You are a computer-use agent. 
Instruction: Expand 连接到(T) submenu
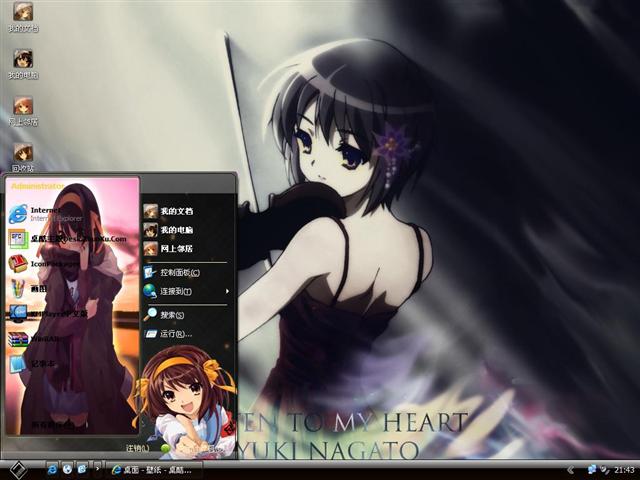click(x=187, y=291)
